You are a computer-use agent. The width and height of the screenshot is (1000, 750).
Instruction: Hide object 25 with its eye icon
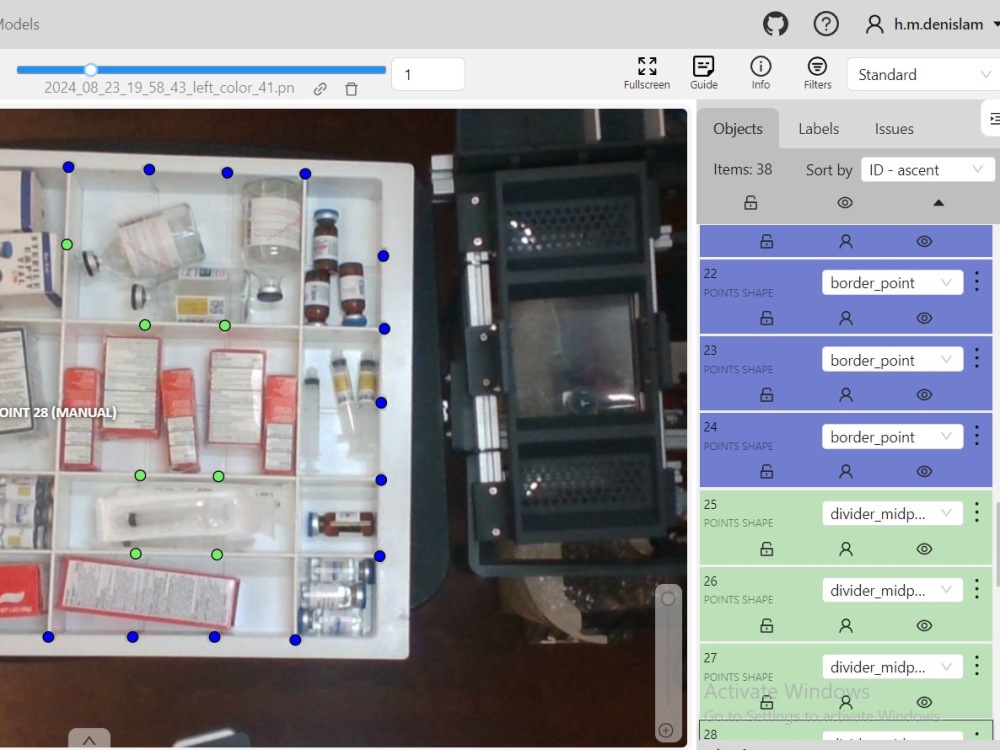pos(924,548)
